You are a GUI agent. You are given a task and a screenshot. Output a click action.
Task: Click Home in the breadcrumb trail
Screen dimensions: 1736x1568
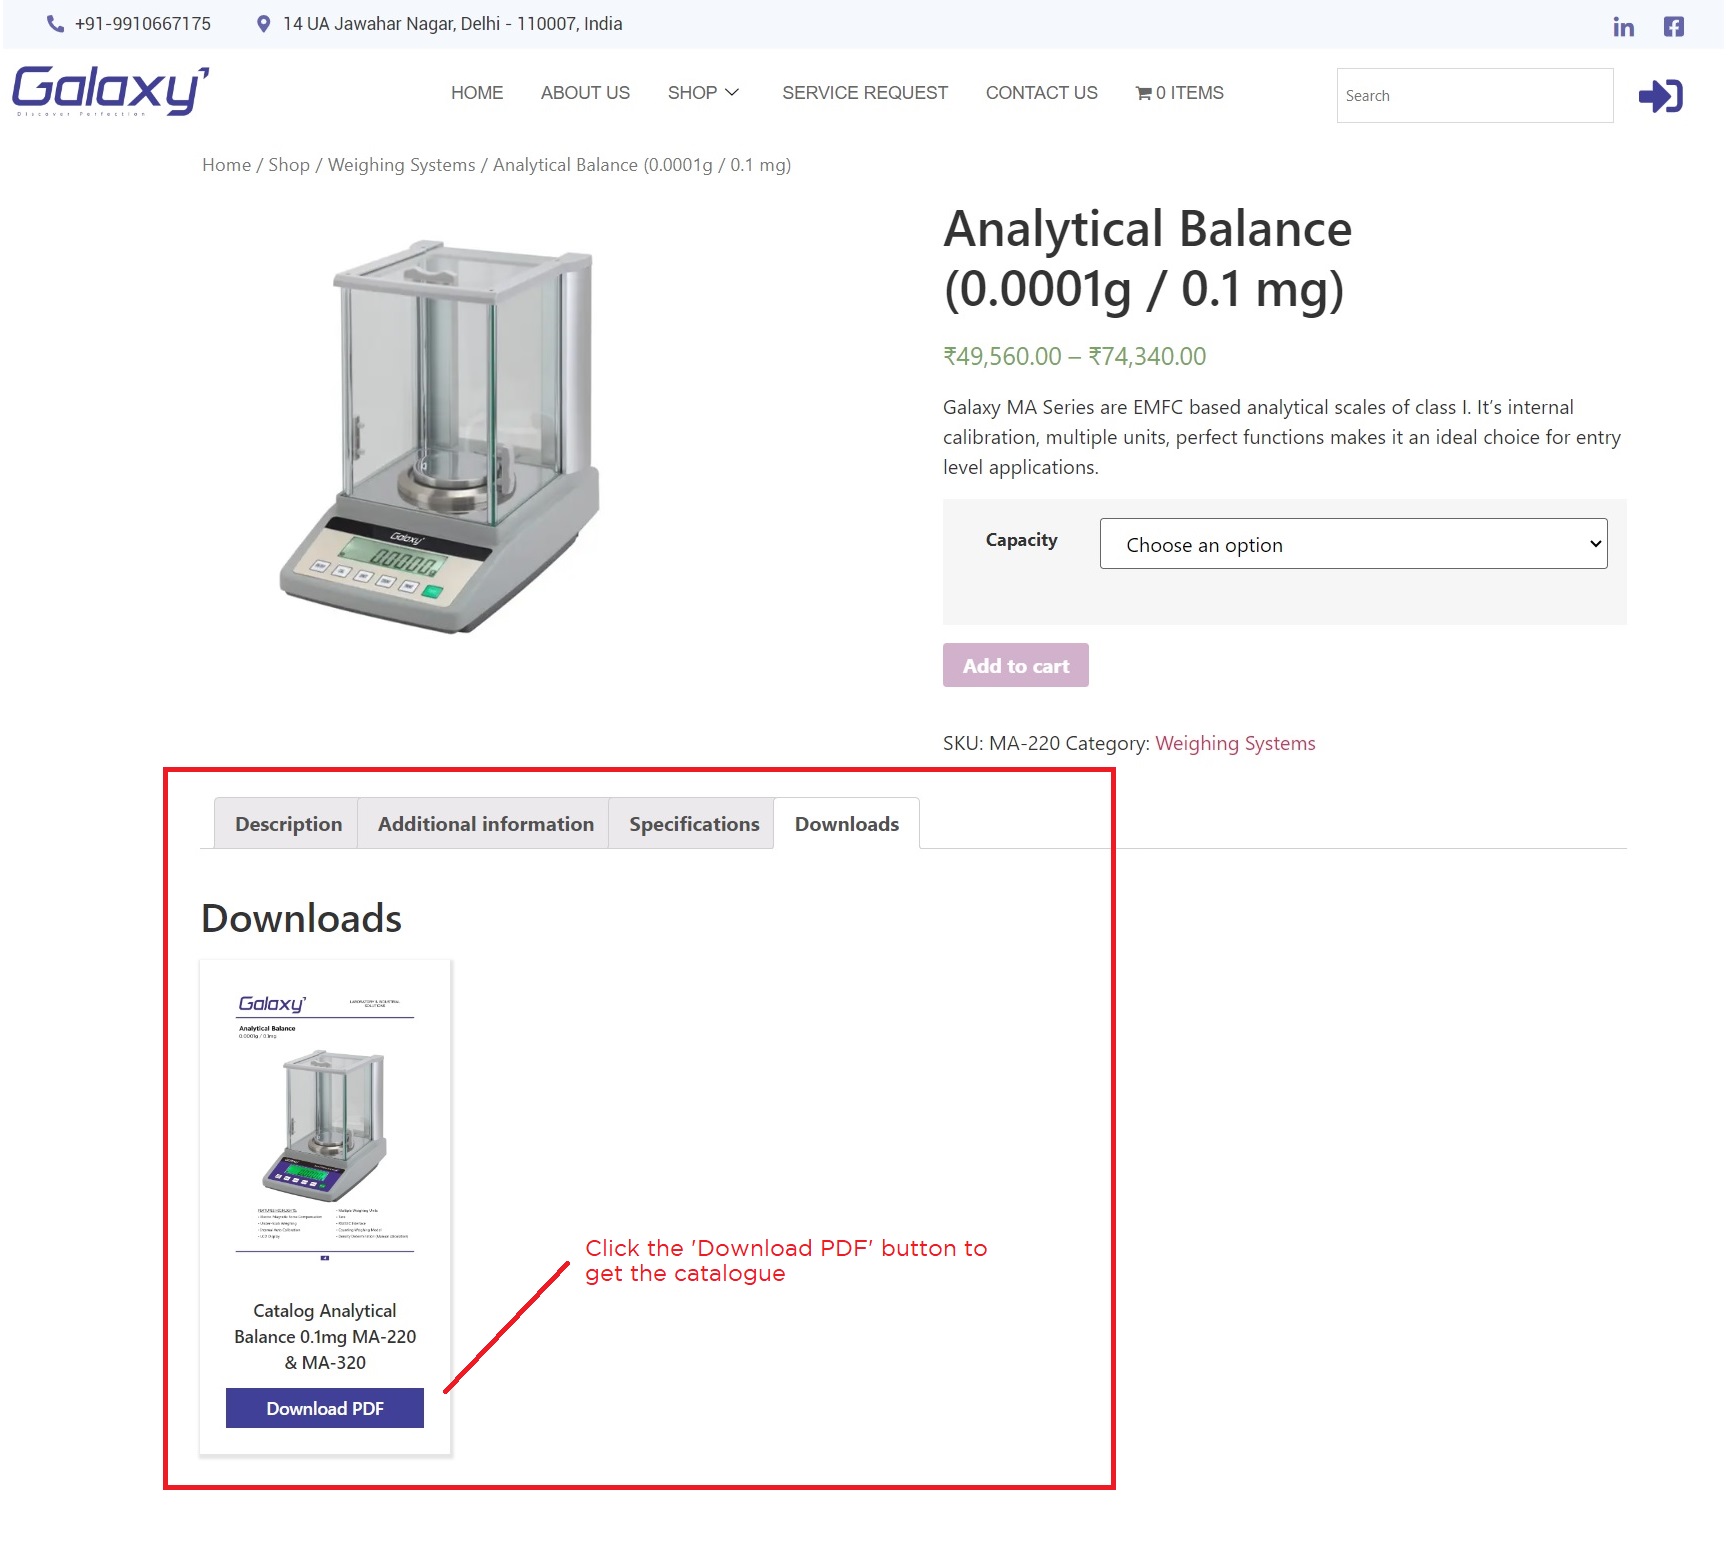[x=226, y=164]
